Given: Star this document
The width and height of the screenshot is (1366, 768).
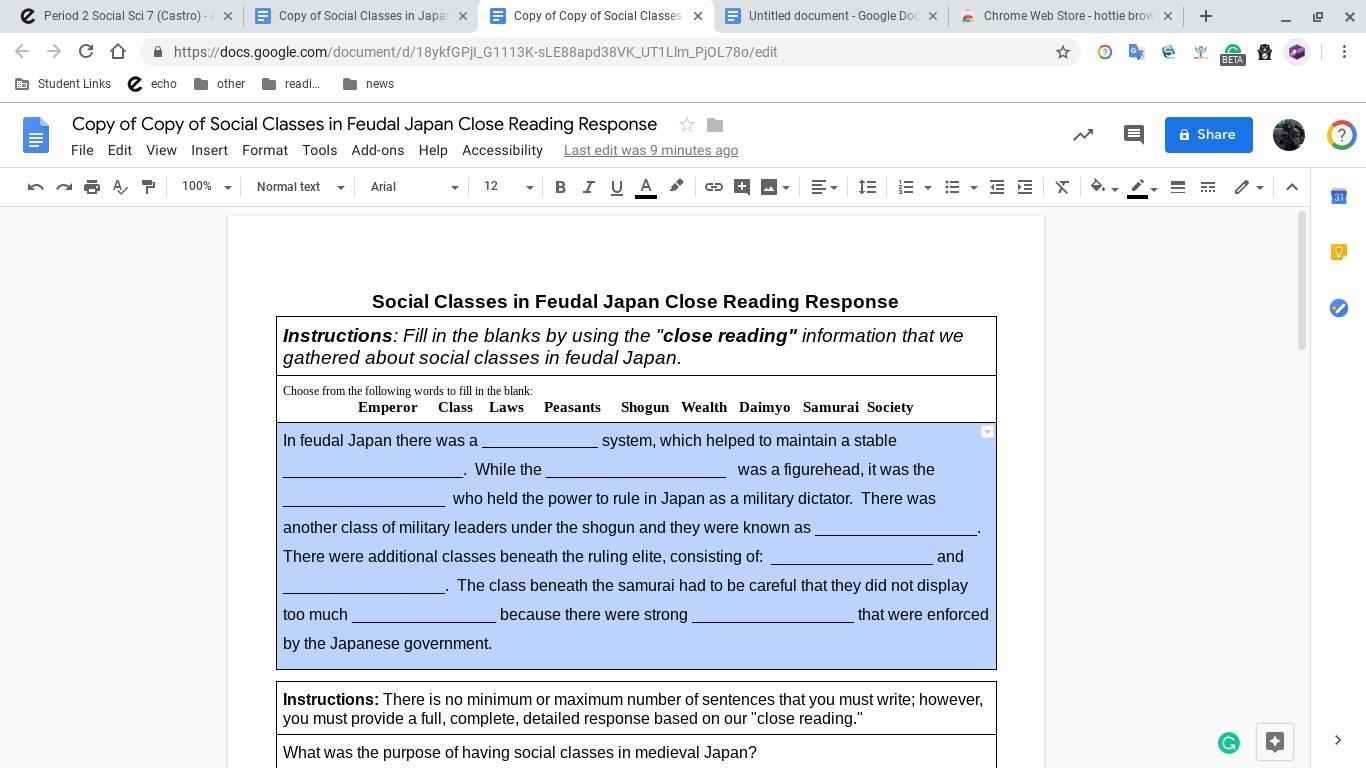Looking at the screenshot, I should [687, 125].
